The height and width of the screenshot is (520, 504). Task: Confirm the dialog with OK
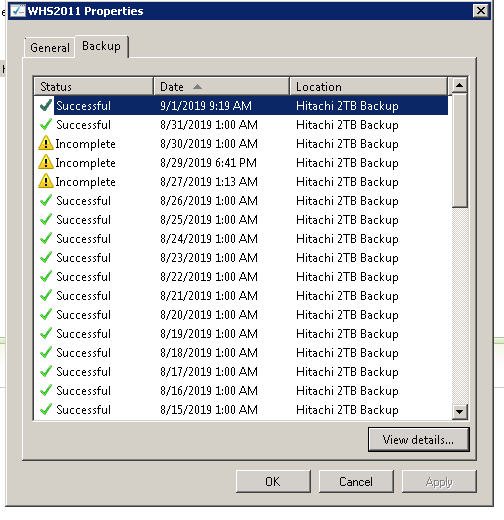273,482
